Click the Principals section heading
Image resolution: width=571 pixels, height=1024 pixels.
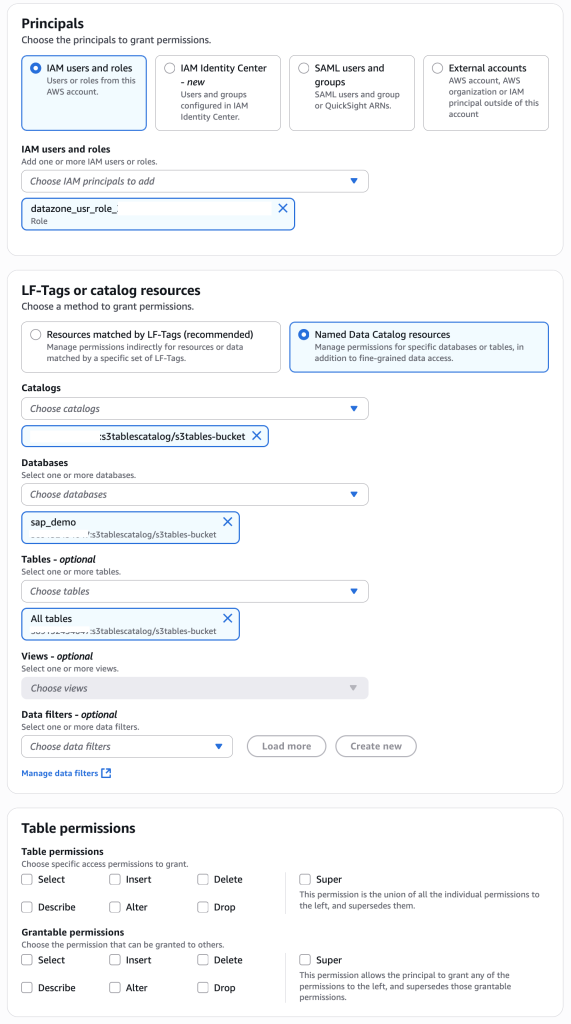[53, 24]
